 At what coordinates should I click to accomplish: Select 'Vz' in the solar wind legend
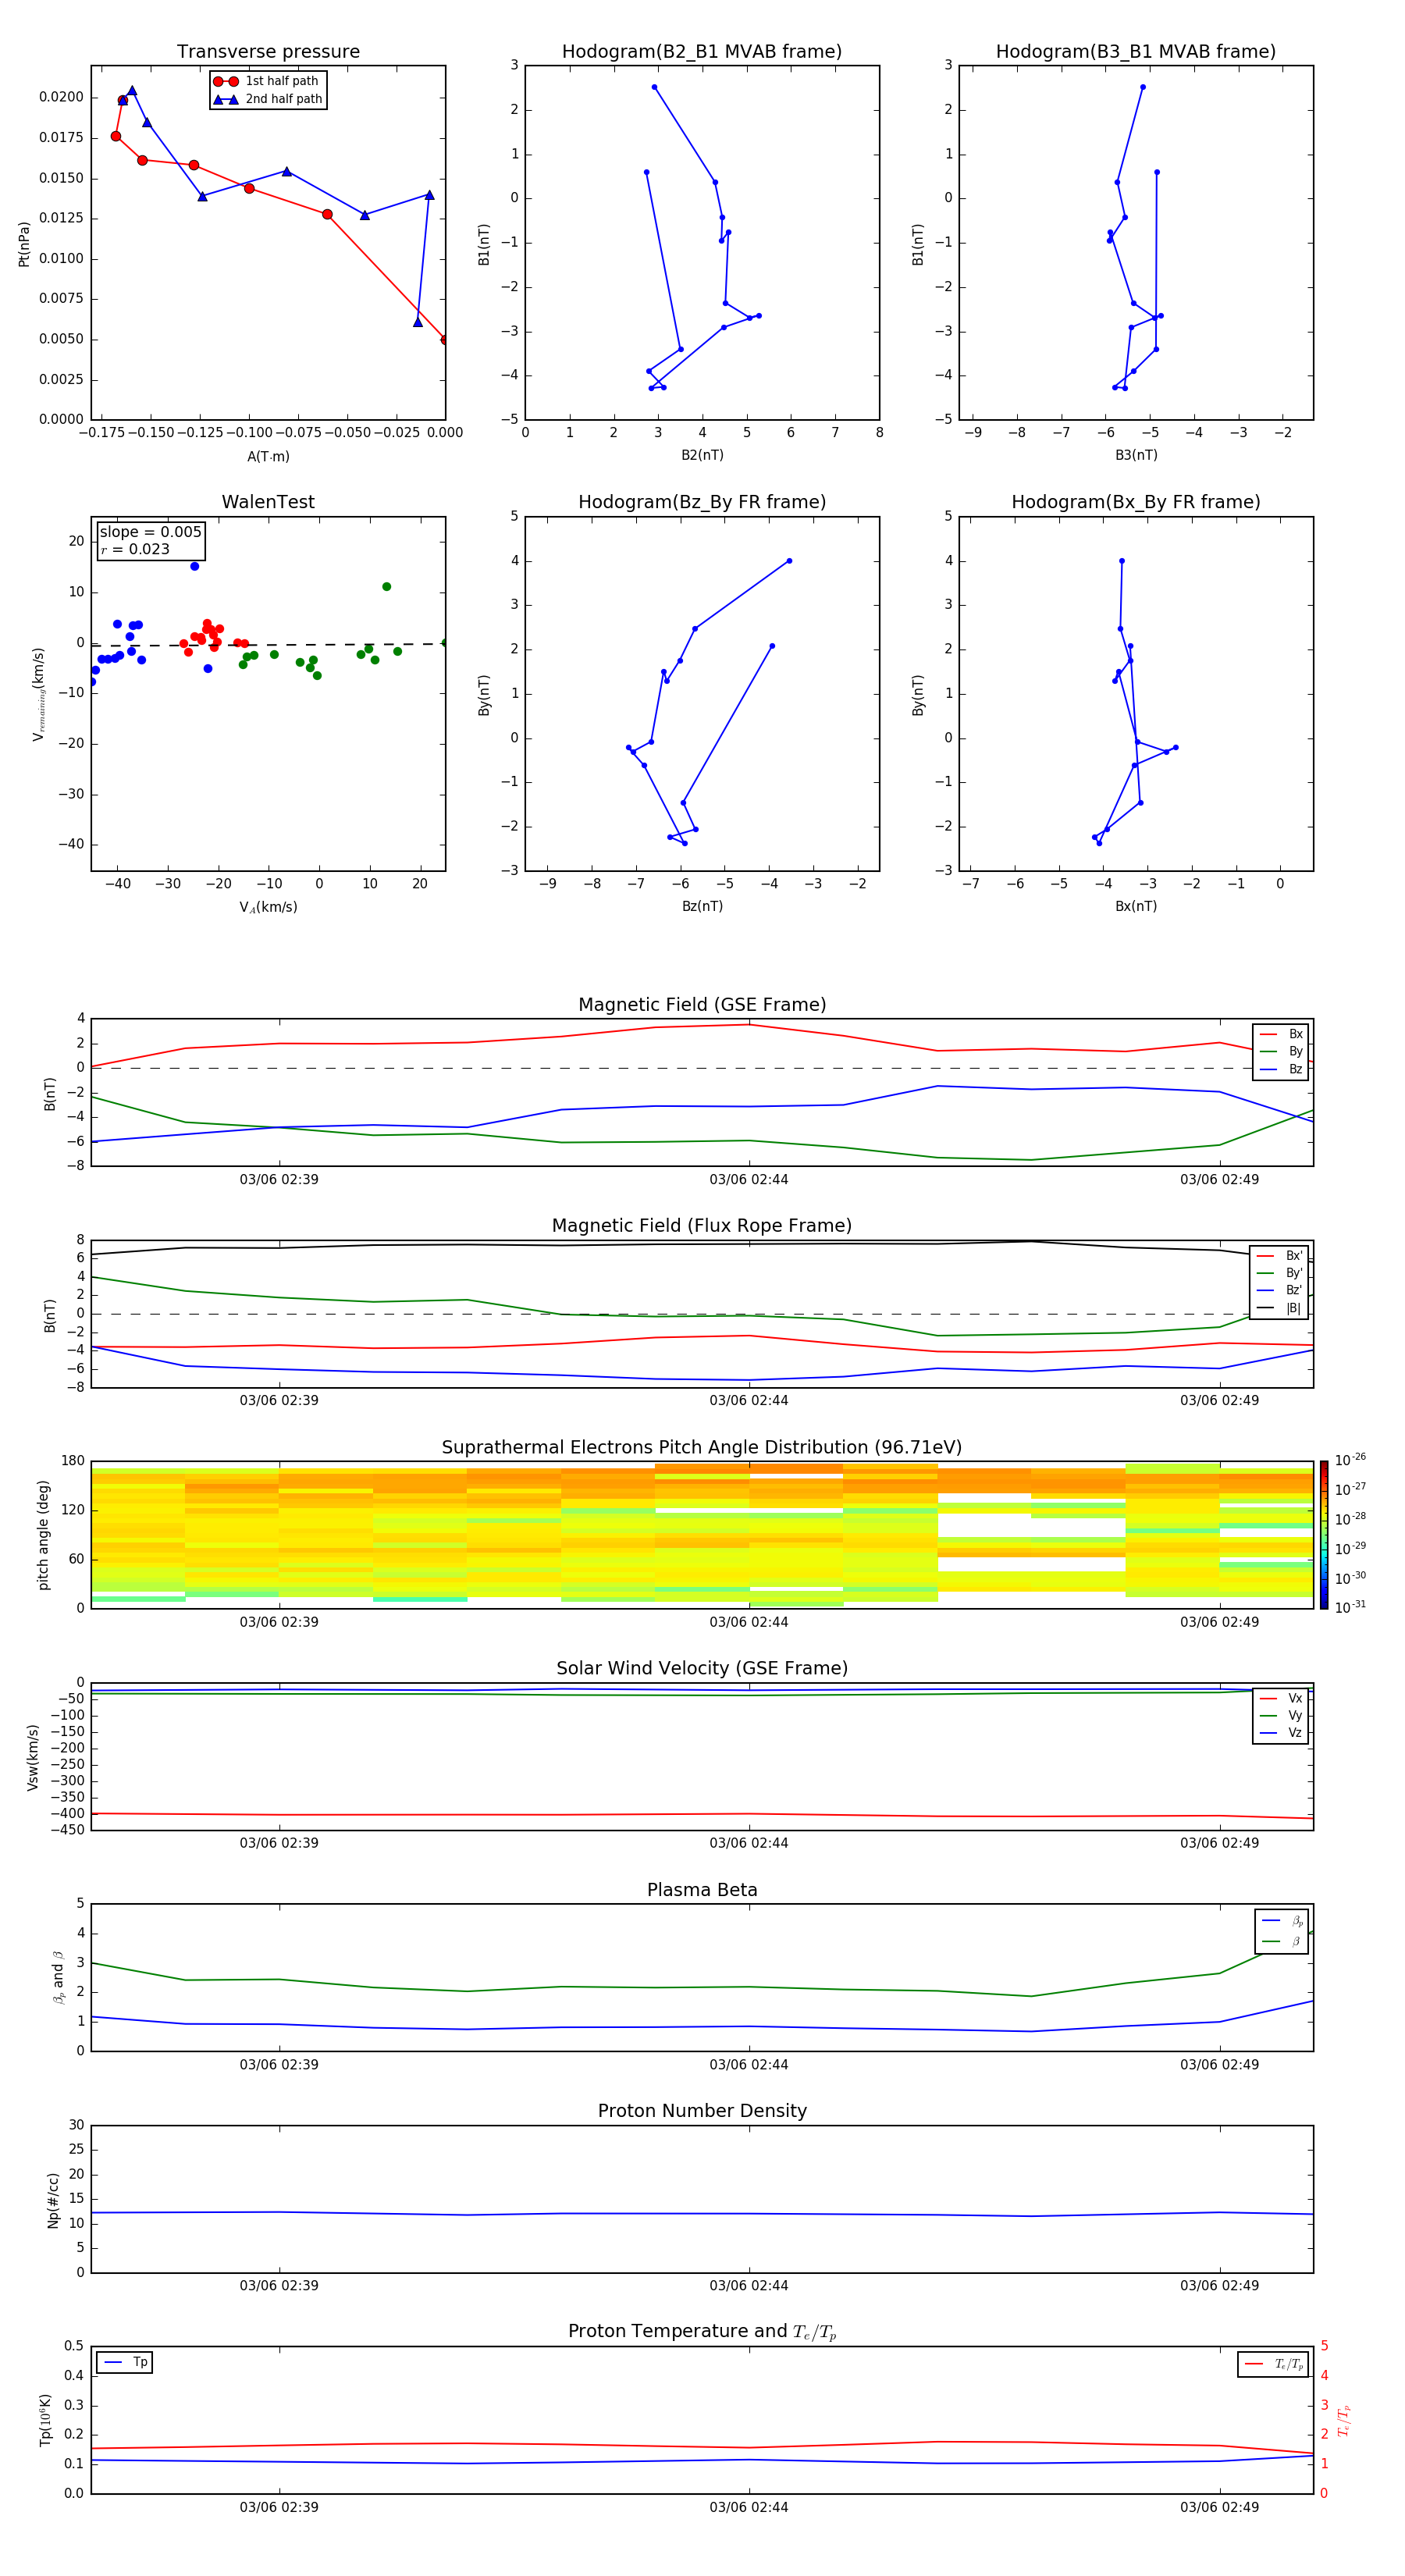1281,1733
